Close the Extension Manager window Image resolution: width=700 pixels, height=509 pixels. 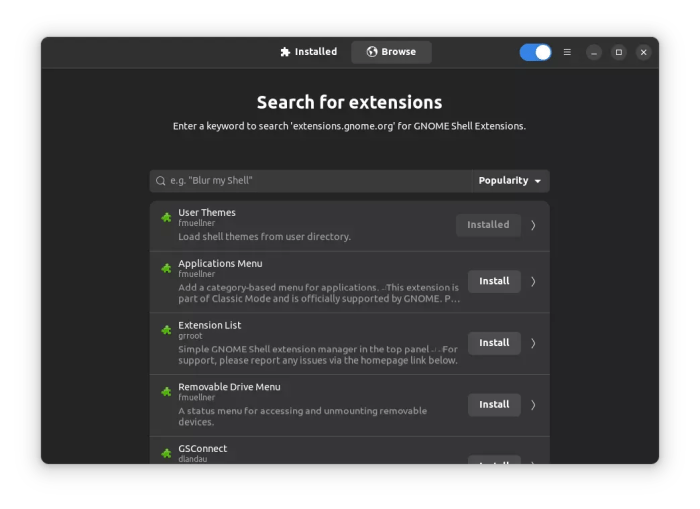click(x=643, y=52)
